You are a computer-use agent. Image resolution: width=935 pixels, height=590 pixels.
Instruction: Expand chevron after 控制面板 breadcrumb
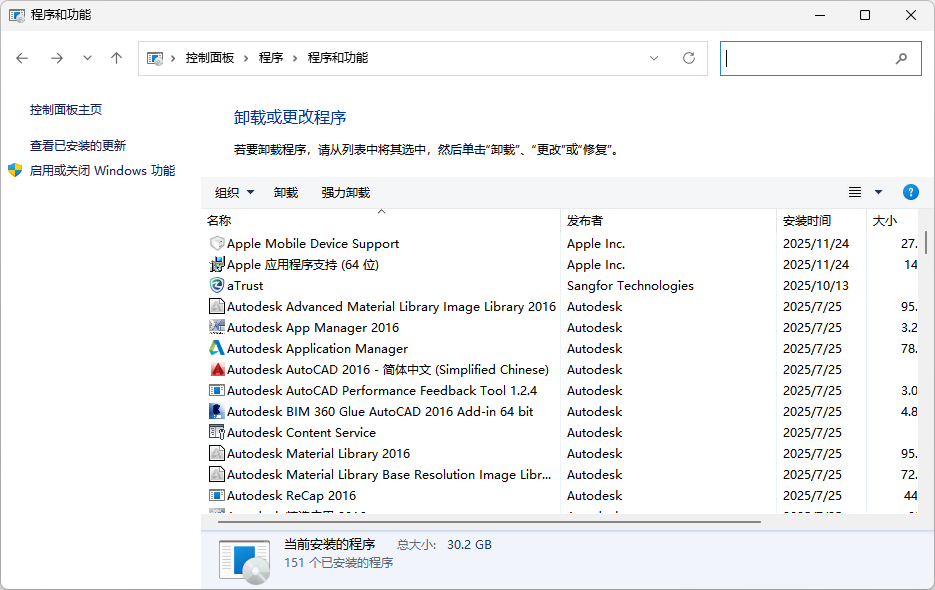246,58
